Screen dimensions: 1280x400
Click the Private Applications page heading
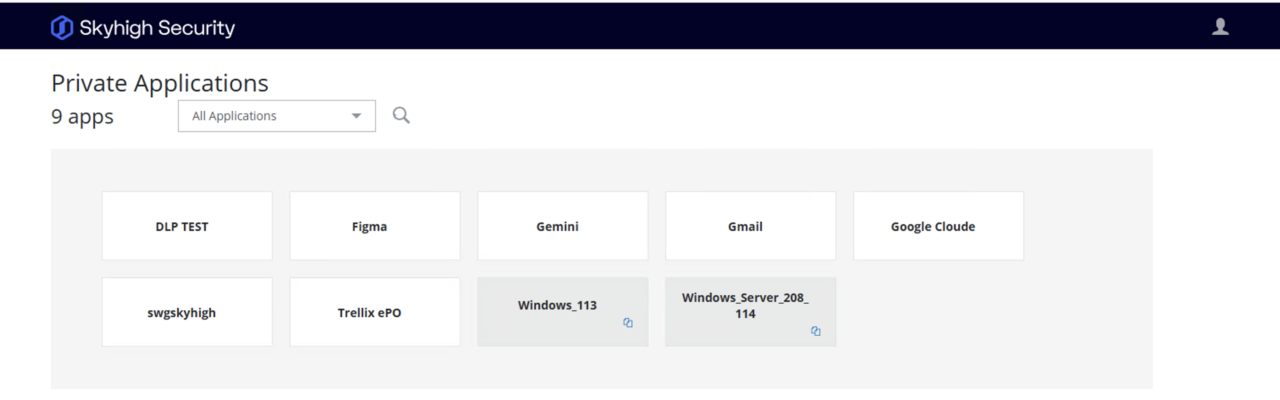(160, 83)
